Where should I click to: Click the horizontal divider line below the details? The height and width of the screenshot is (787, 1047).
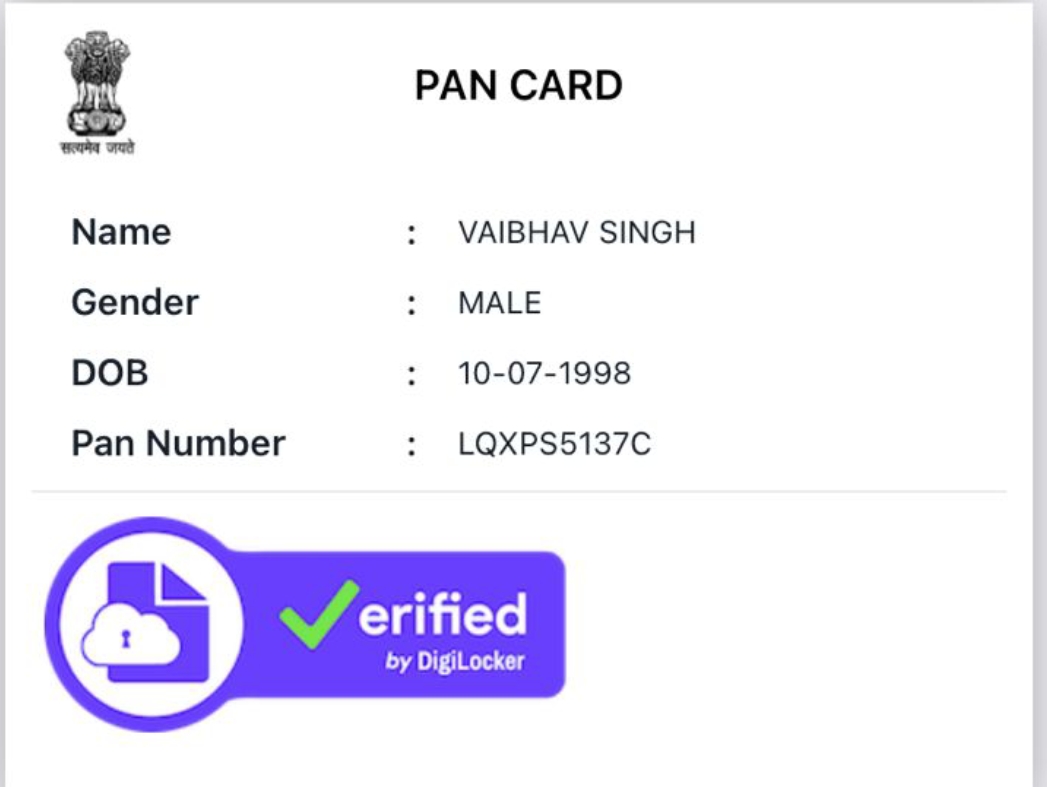(518, 492)
